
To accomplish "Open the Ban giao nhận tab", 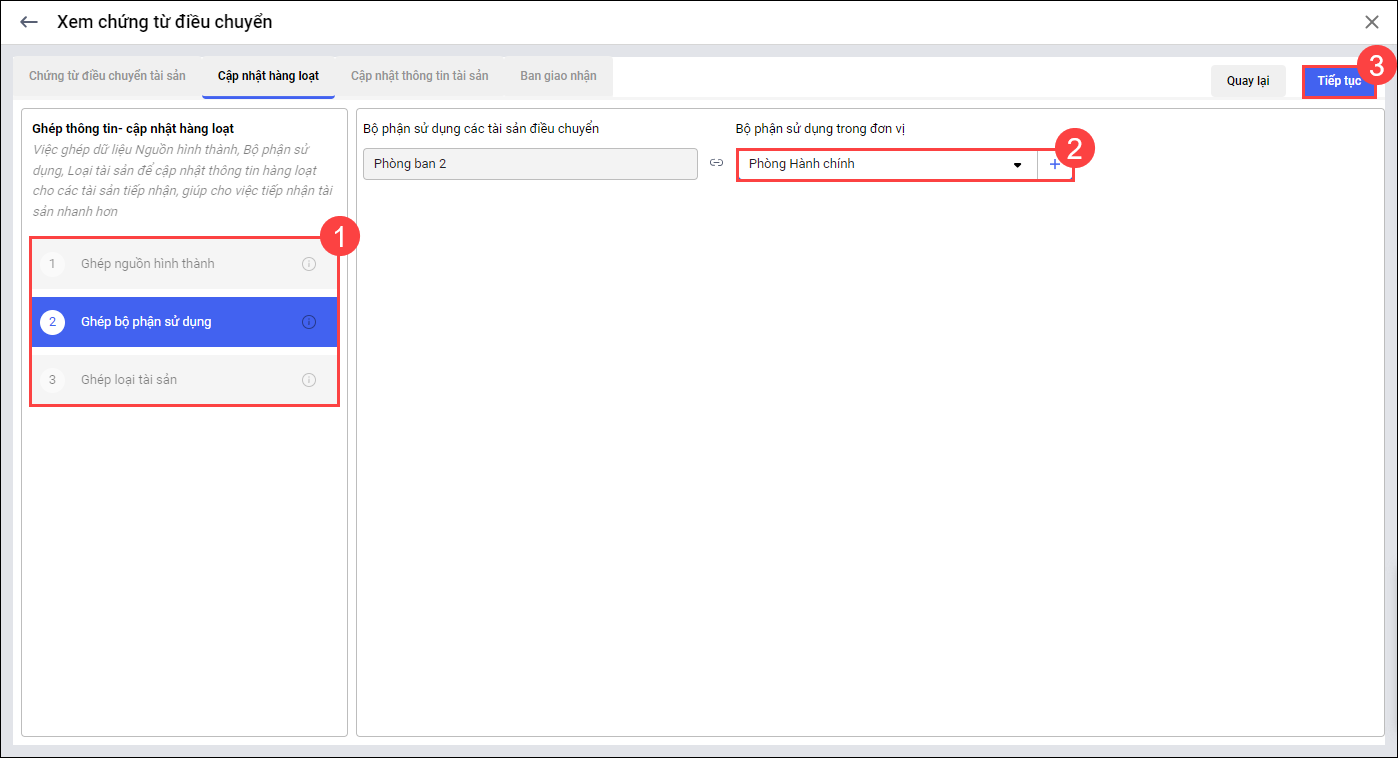I will pos(558,76).
